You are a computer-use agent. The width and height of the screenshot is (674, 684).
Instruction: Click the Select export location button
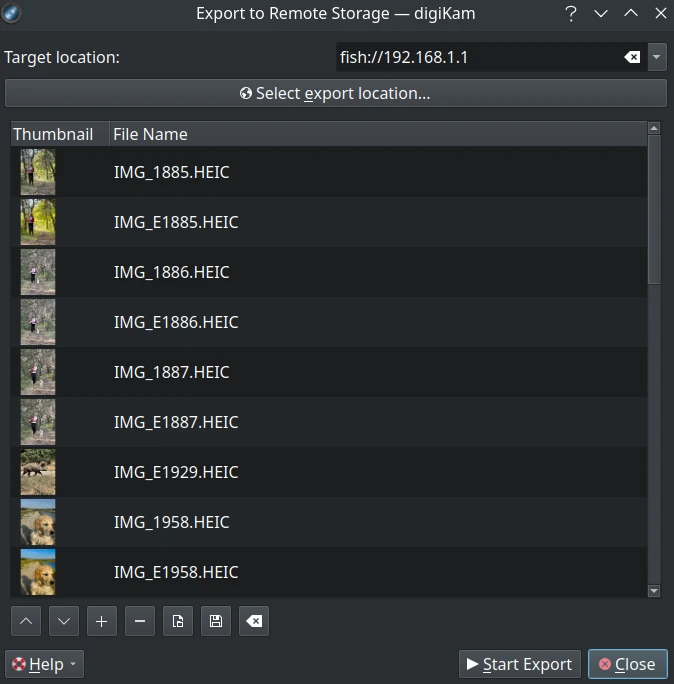[336, 93]
